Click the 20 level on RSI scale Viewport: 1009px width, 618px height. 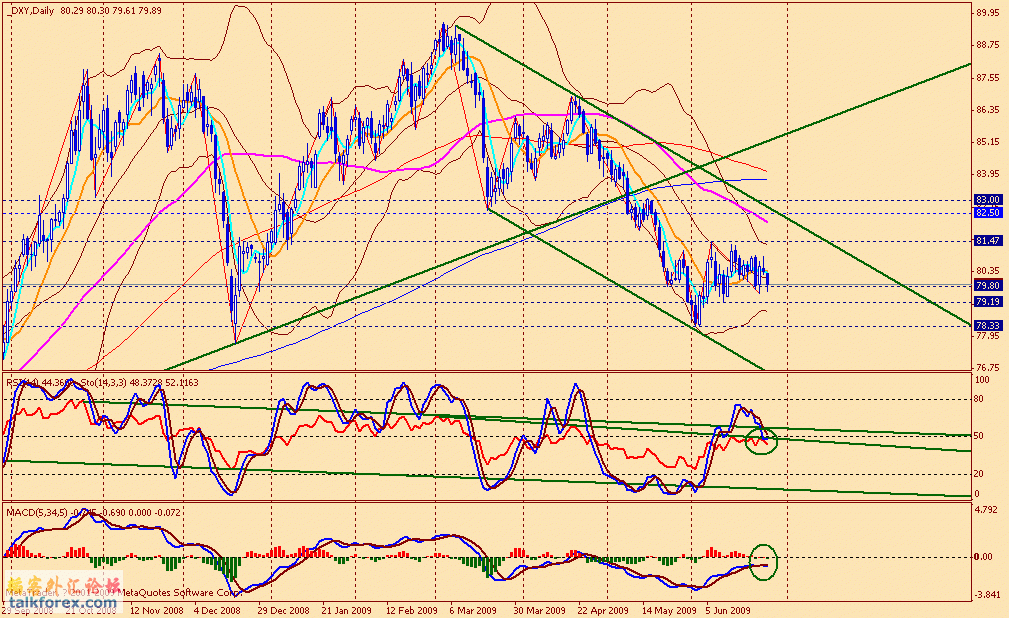(978, 474)
